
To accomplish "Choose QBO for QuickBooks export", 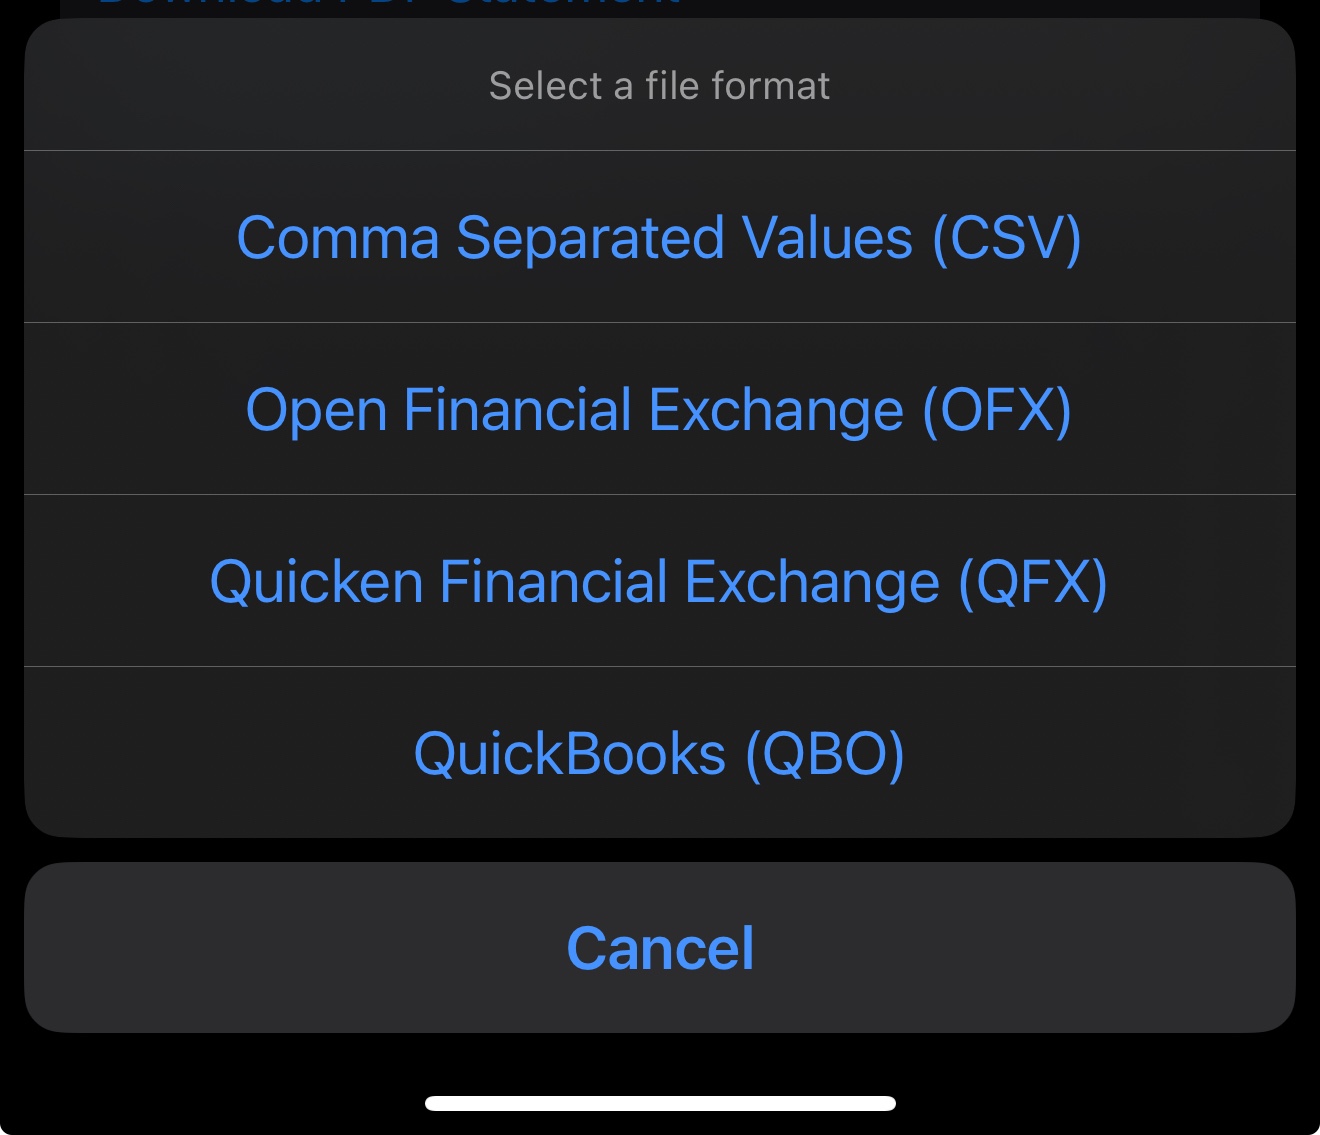I will (x=659, y=754).
